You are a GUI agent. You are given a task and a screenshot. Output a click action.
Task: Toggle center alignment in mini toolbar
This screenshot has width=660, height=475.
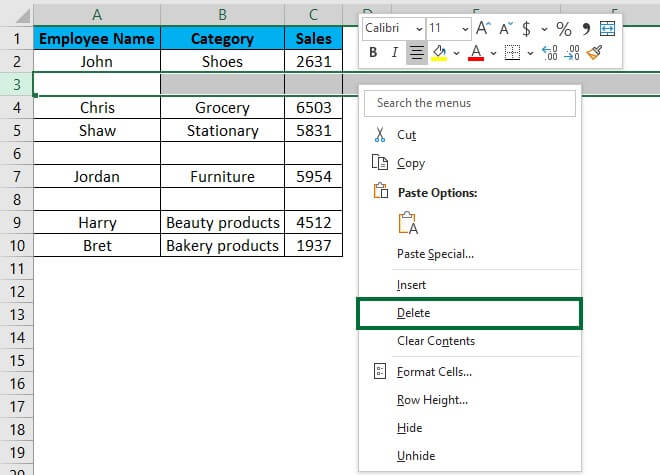(417, 52)
